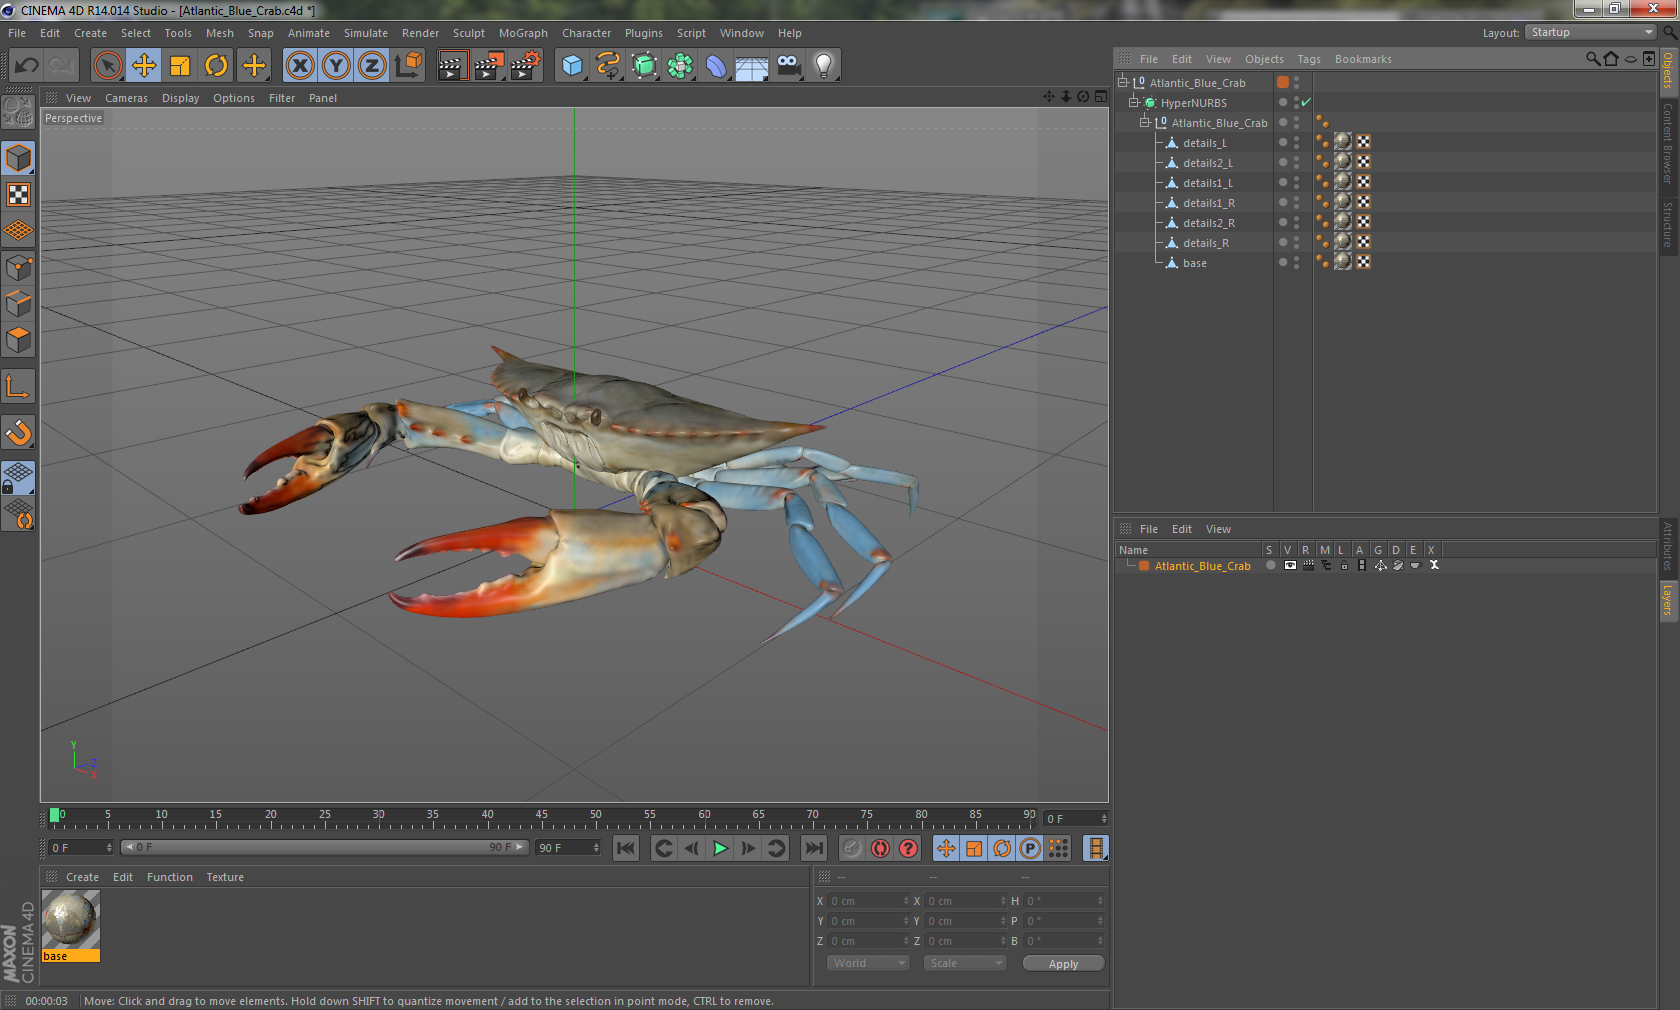Open the Simulate menu
1680x1010 pixels.
point(365,33)
